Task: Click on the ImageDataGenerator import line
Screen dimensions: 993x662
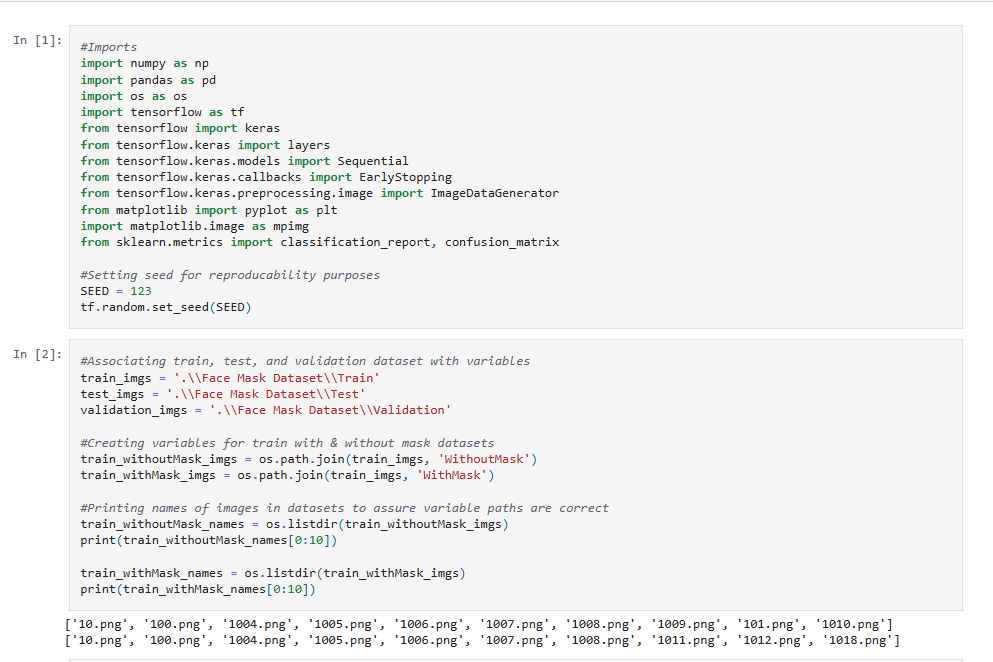Action: (319, 193)
